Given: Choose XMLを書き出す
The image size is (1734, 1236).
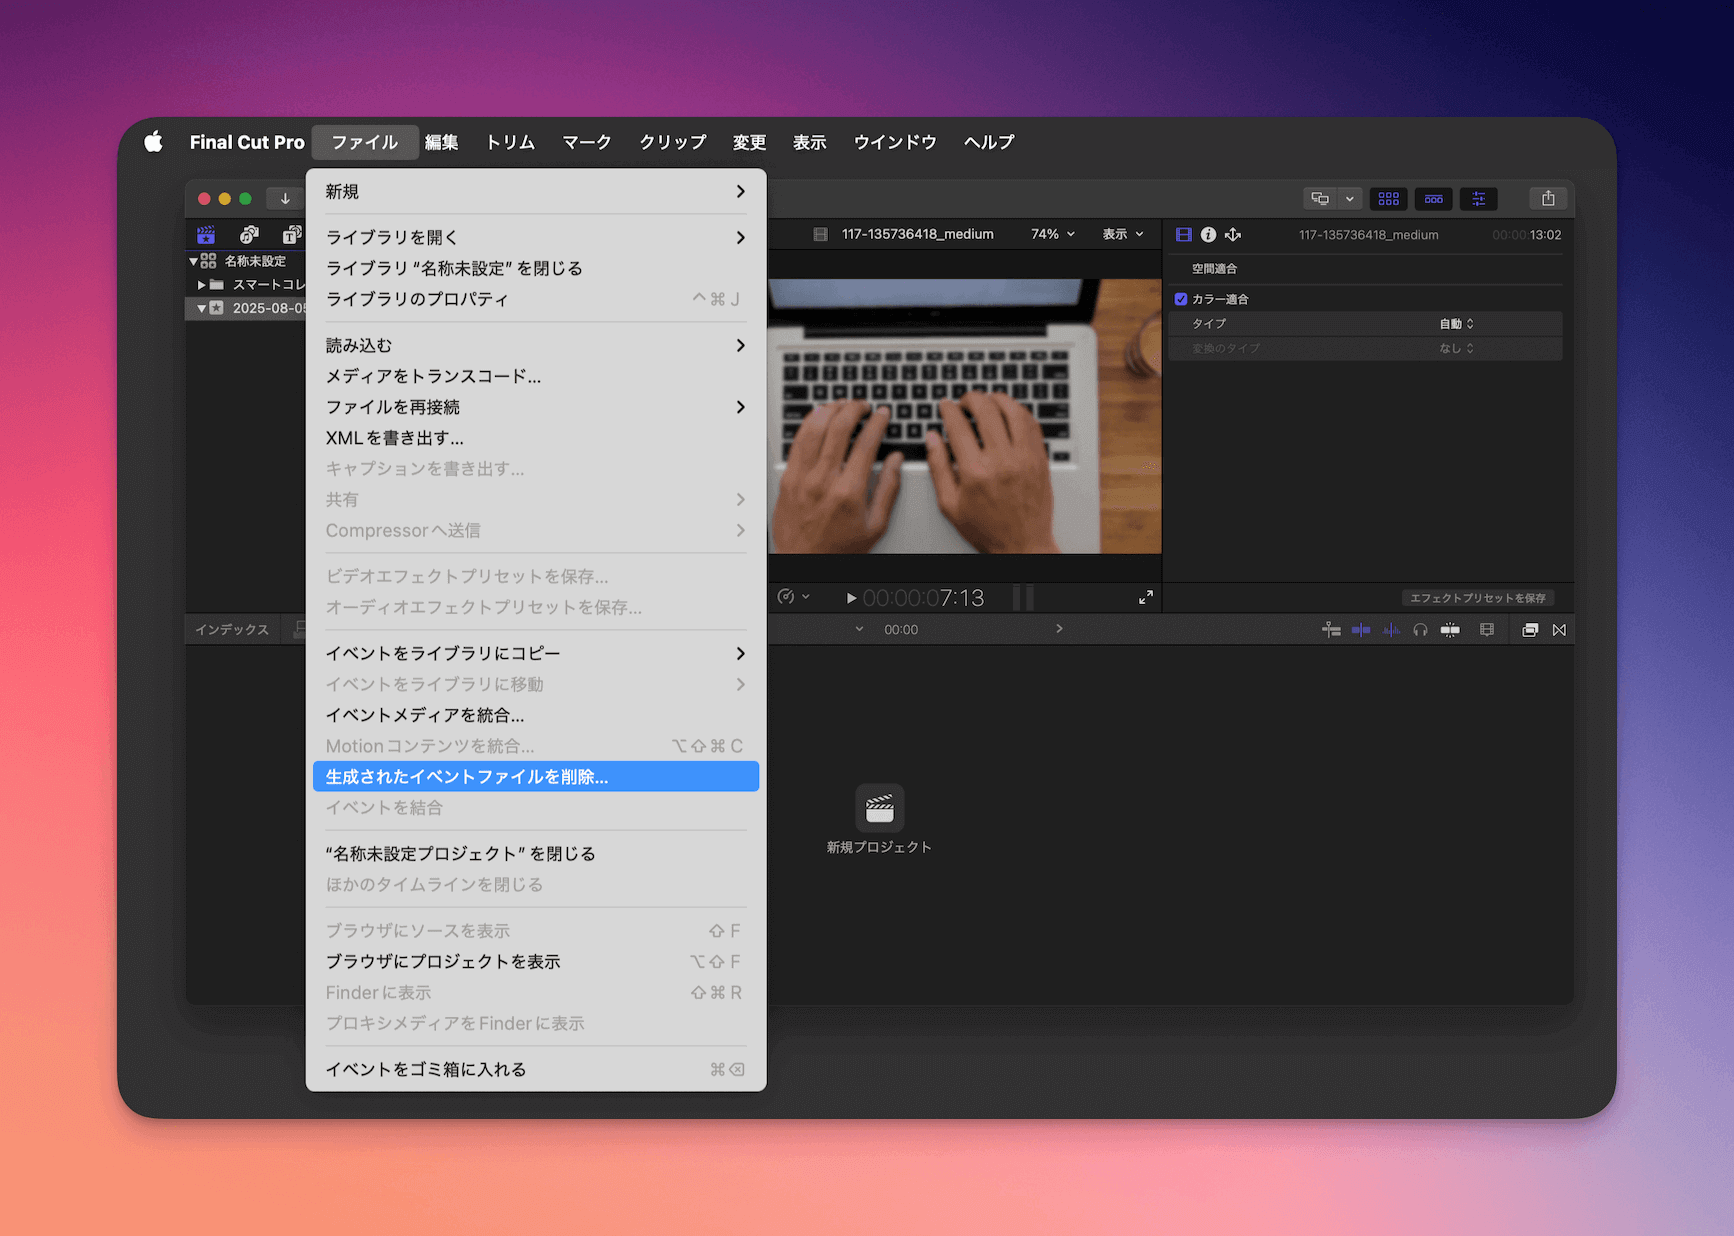Looking at the screenshot, I should [x=536, y=438].
